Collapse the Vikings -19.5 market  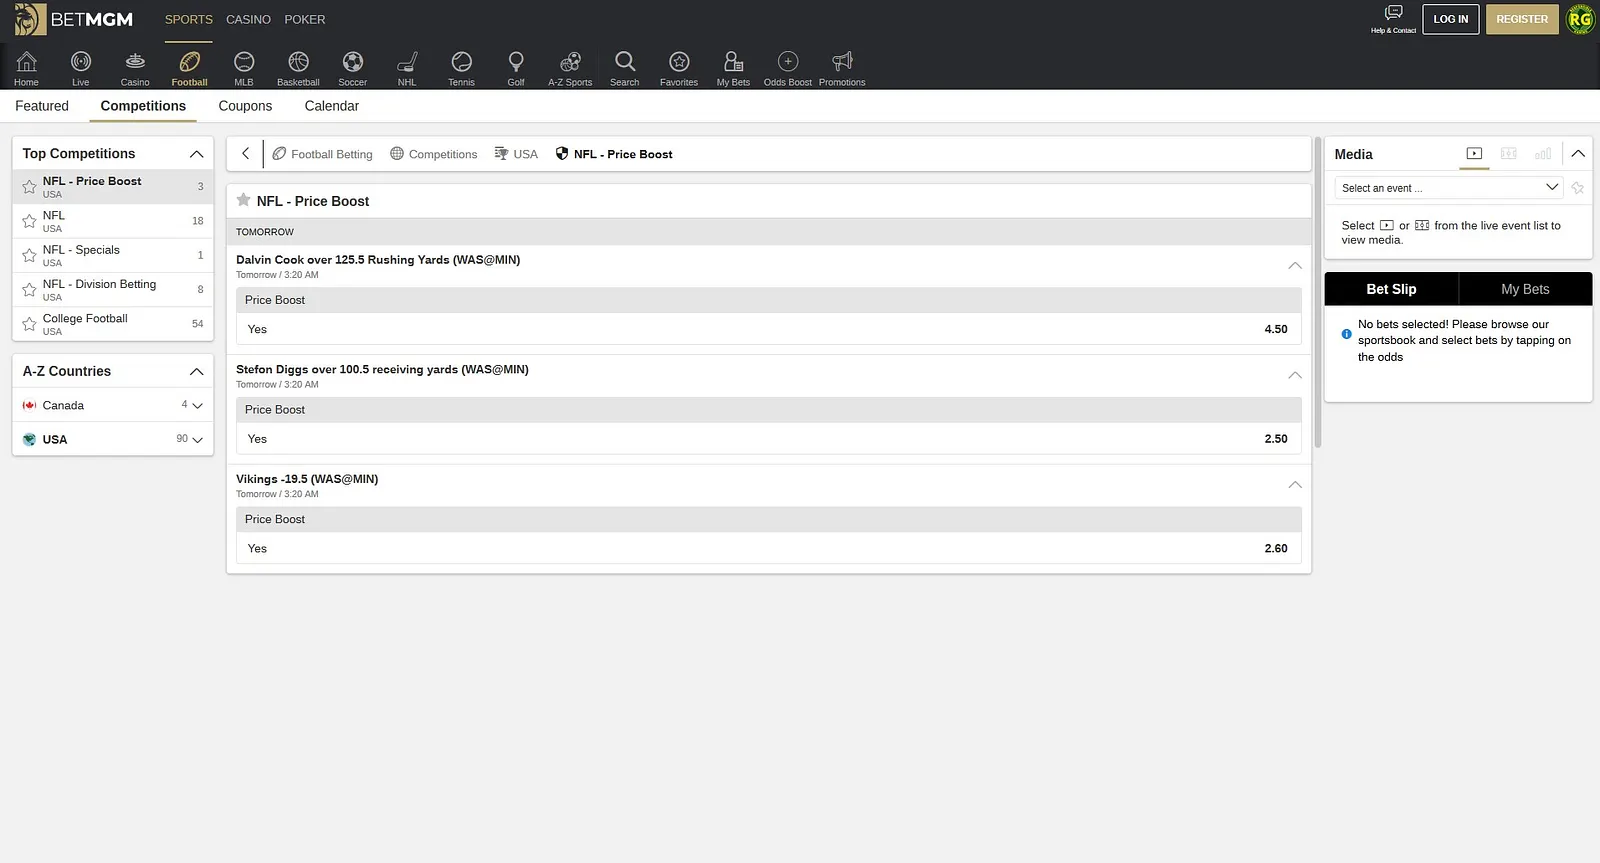(x=1295, y=485)
